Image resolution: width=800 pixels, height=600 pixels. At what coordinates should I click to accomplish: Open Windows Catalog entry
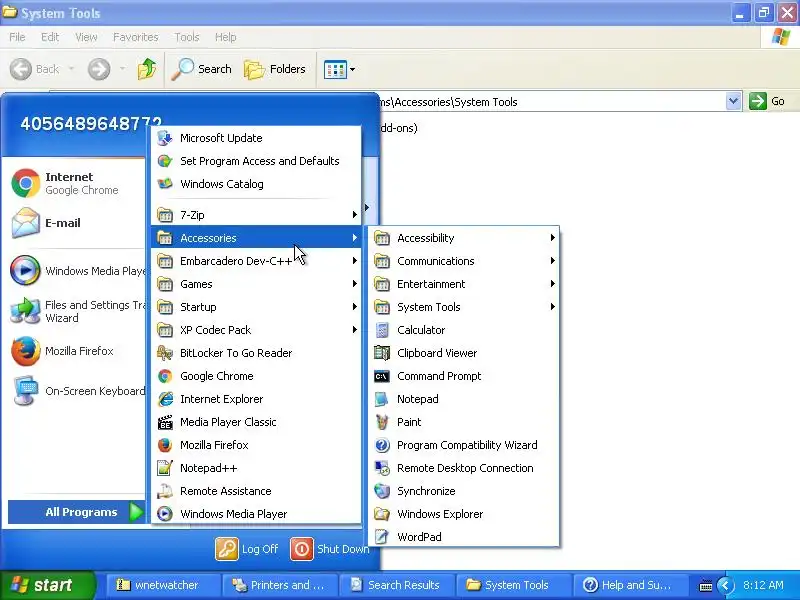tap(256, 184)
